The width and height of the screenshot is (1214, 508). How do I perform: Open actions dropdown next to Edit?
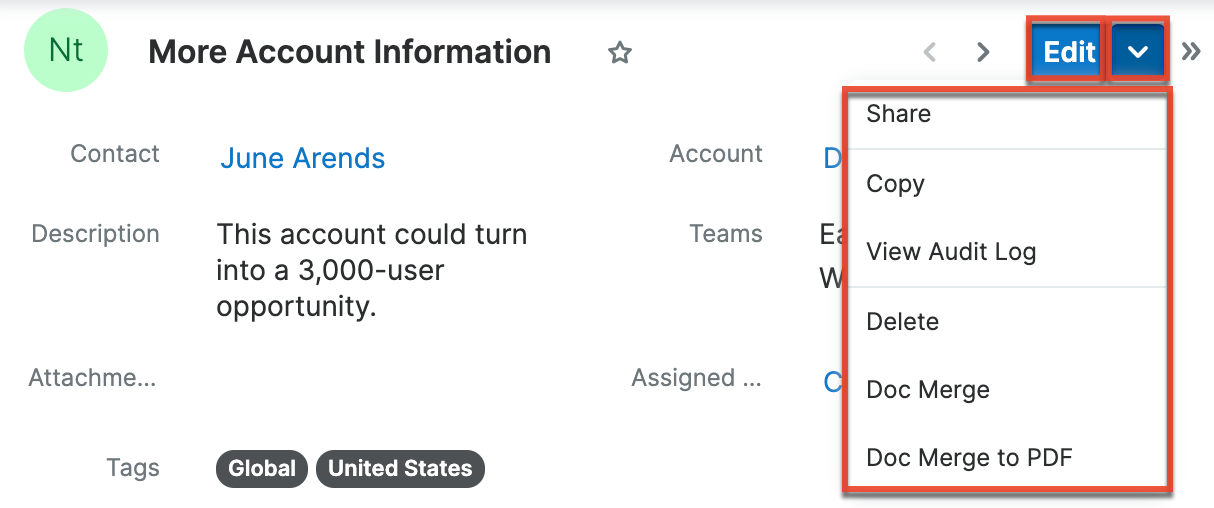pos(1138,51)
